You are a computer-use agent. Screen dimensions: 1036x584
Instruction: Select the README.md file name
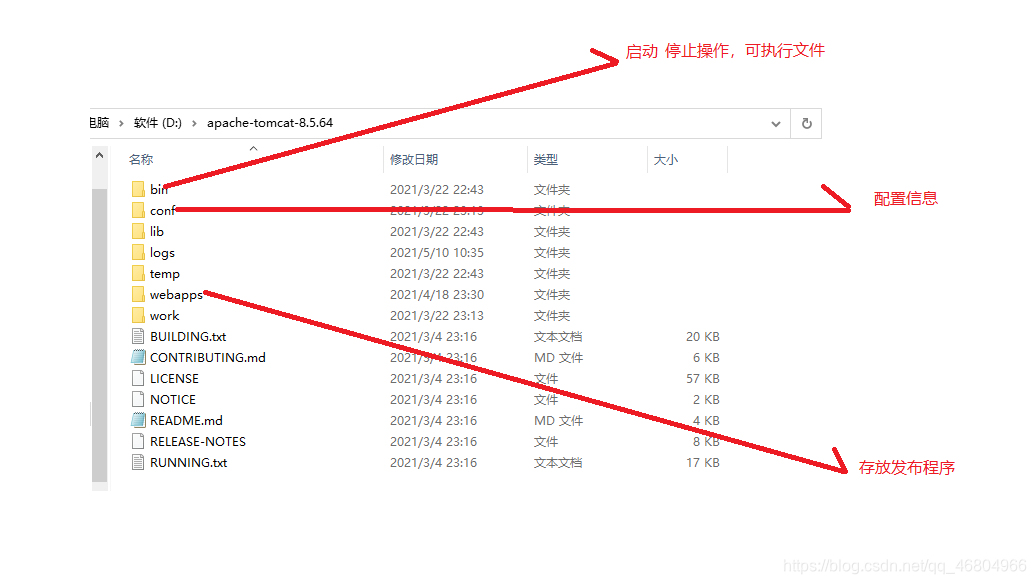pyautogui.click(x=186, y=421)
